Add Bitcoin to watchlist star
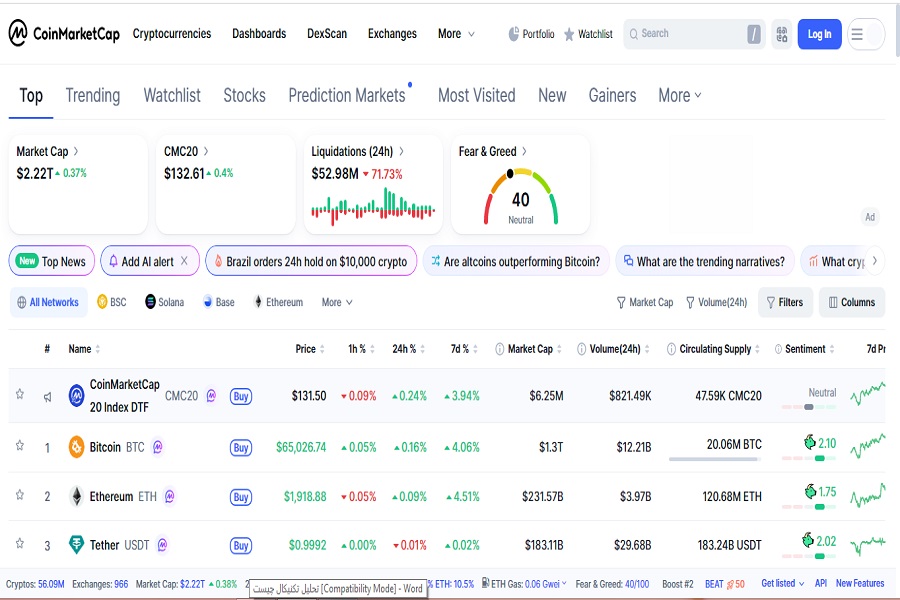The image size is (900, 600). tap(20, 445)
